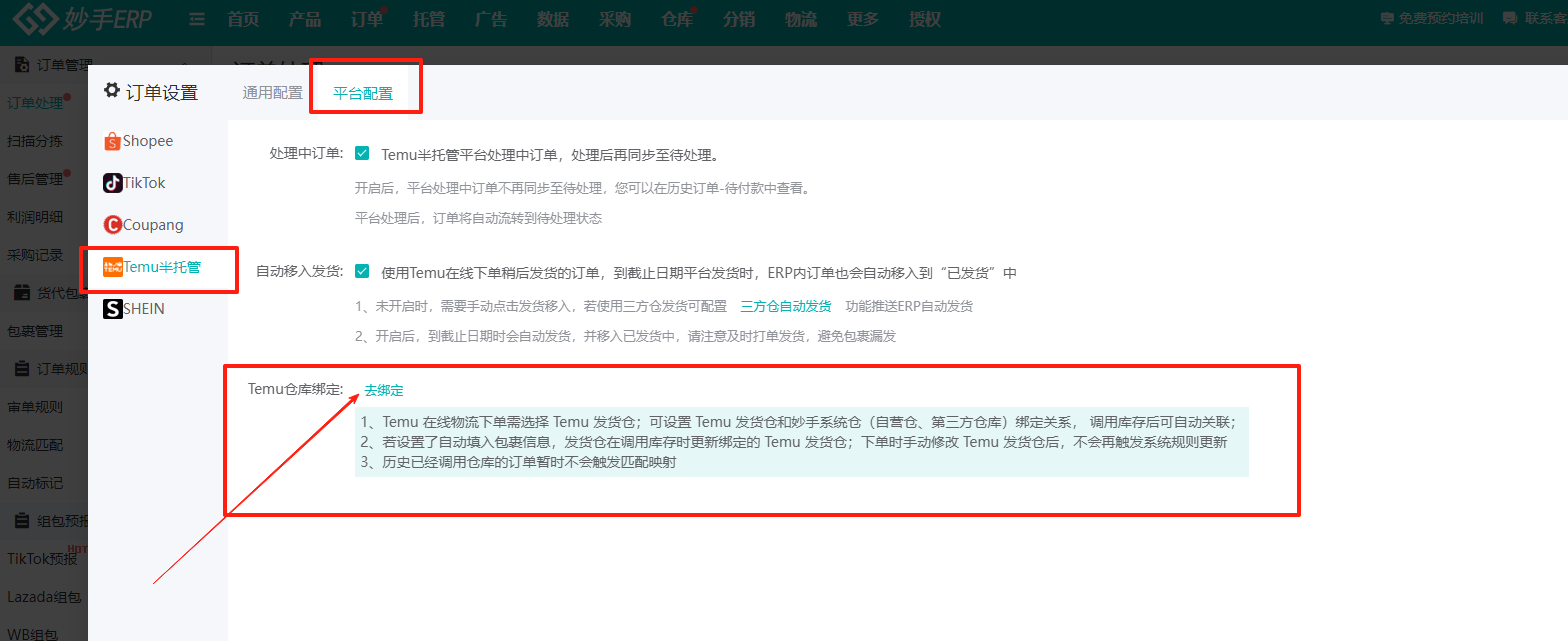Toggle the 处理中订单 checkbox
This screenshot has width=1568, height=641.
point(362,154)
